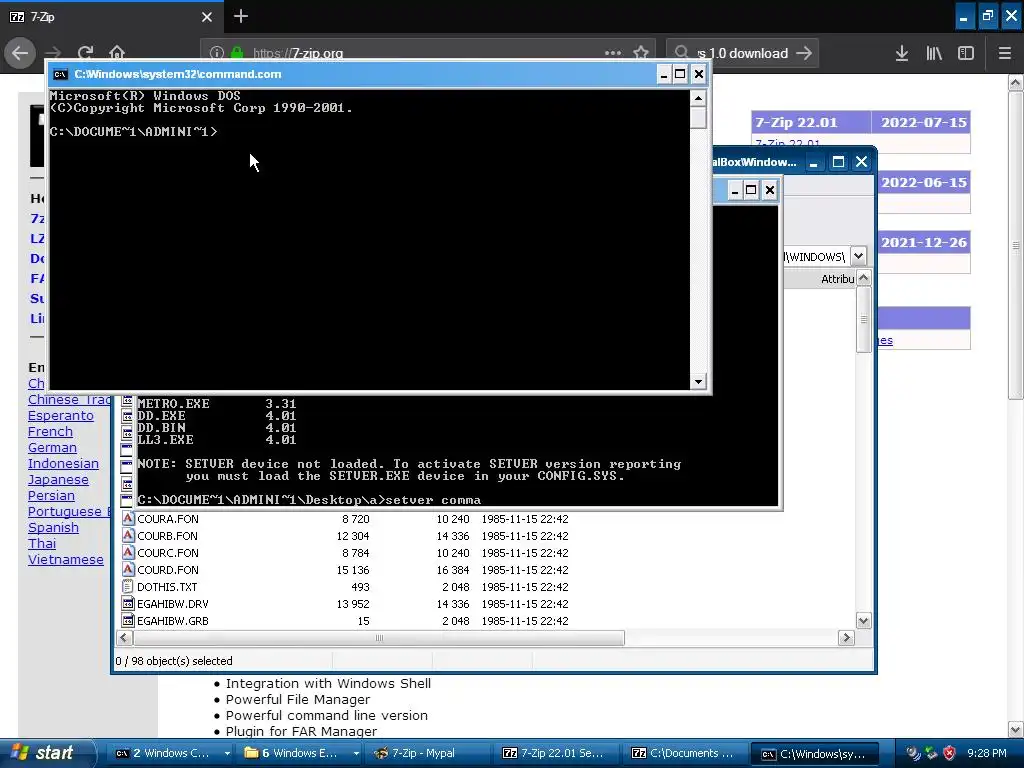Switch to 7-Zip 22.01 Setup taskbar button

point(558,754)
